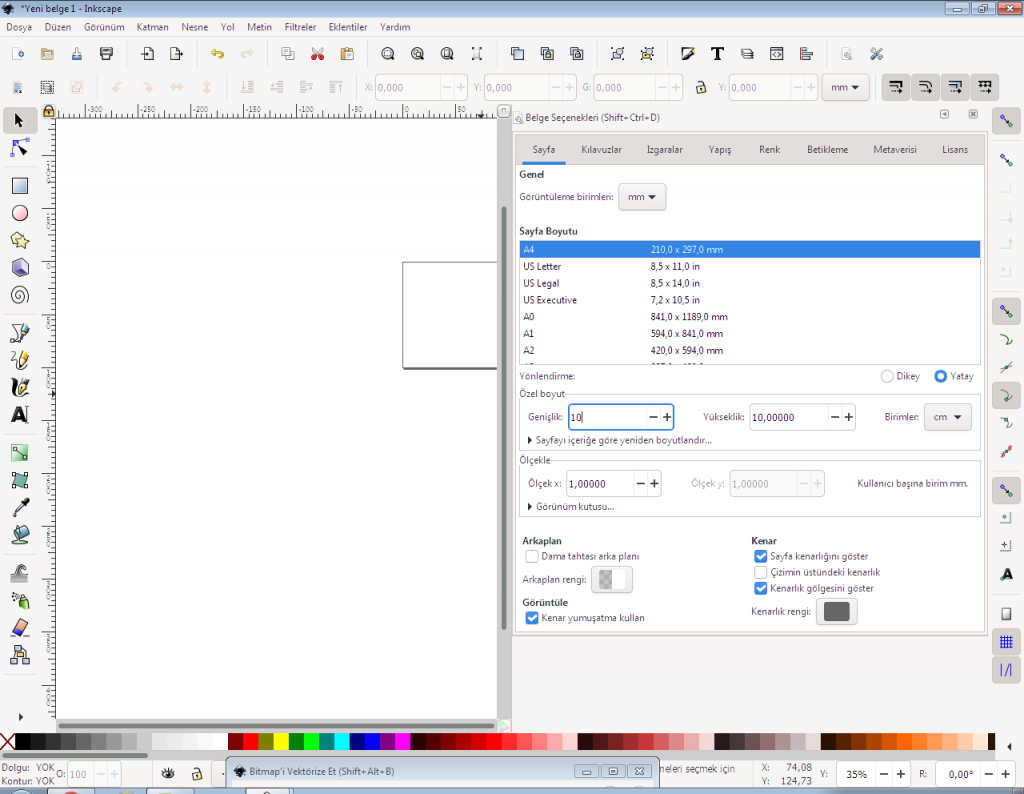Click the Open document folder icon
Screen dimensions: 1024x794
tap(47, 54)
